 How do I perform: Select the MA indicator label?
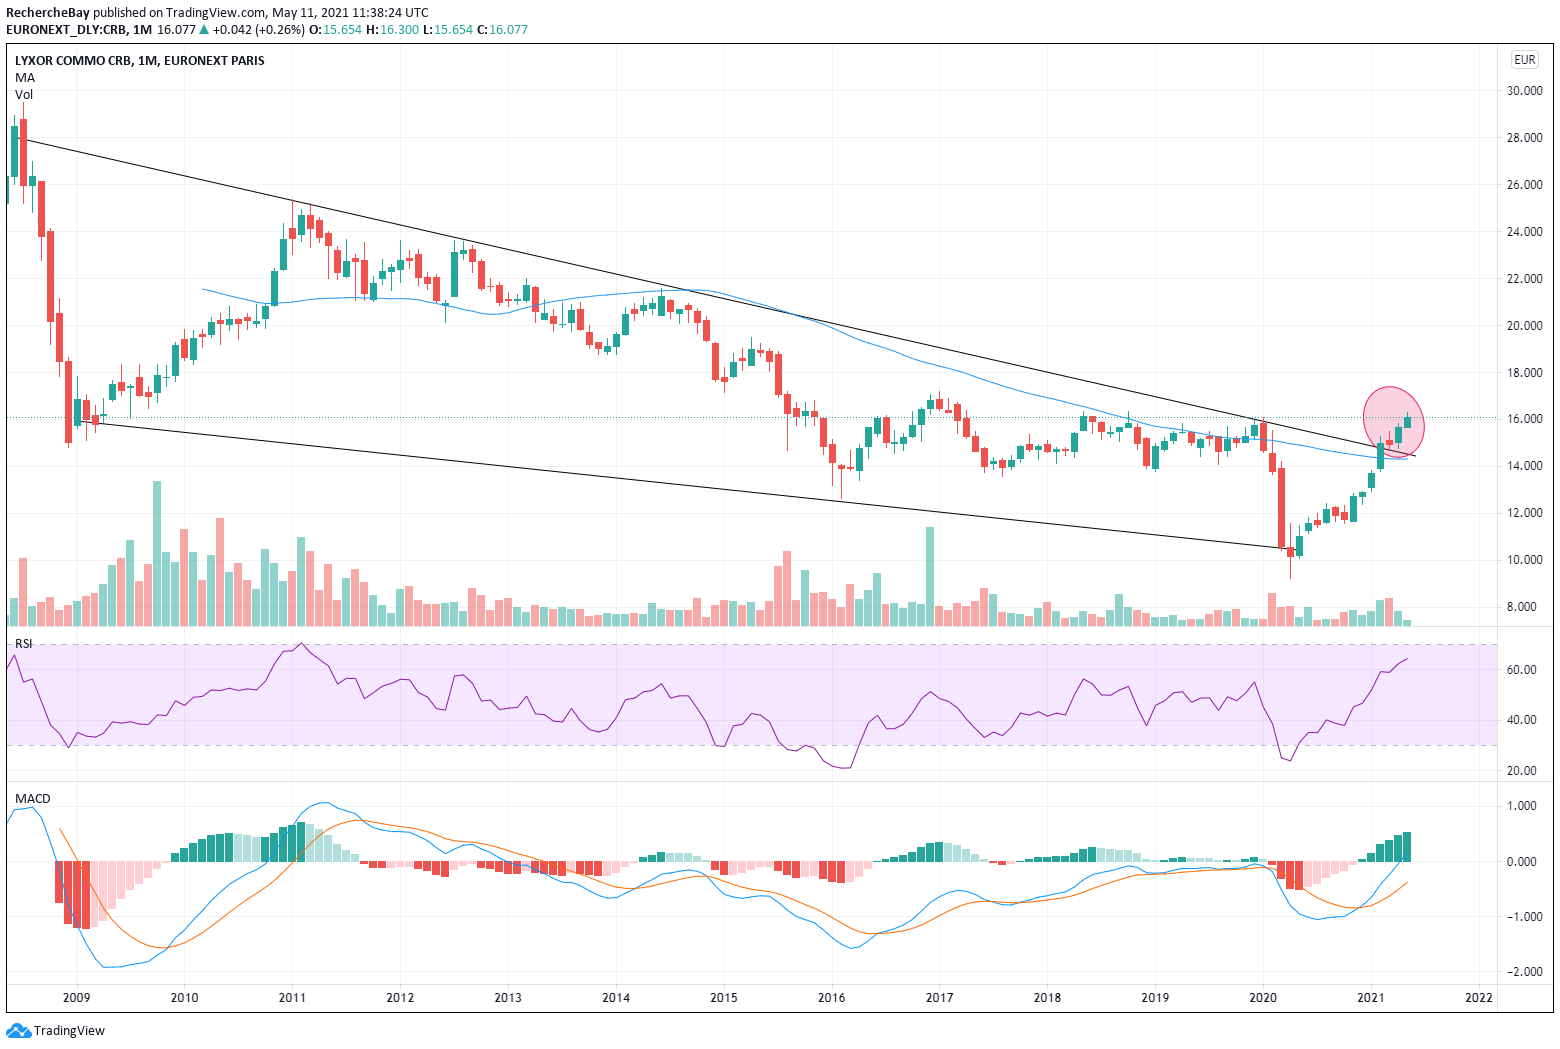[25, 78]
